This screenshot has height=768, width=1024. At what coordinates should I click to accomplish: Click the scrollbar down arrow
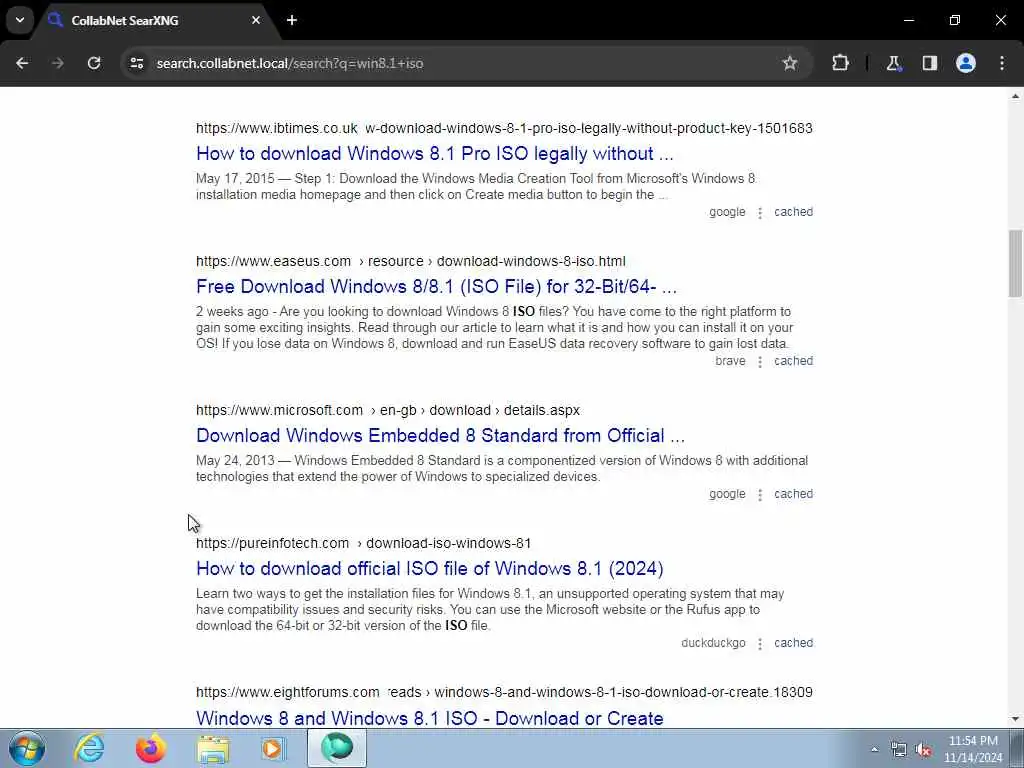point(1015,719)
